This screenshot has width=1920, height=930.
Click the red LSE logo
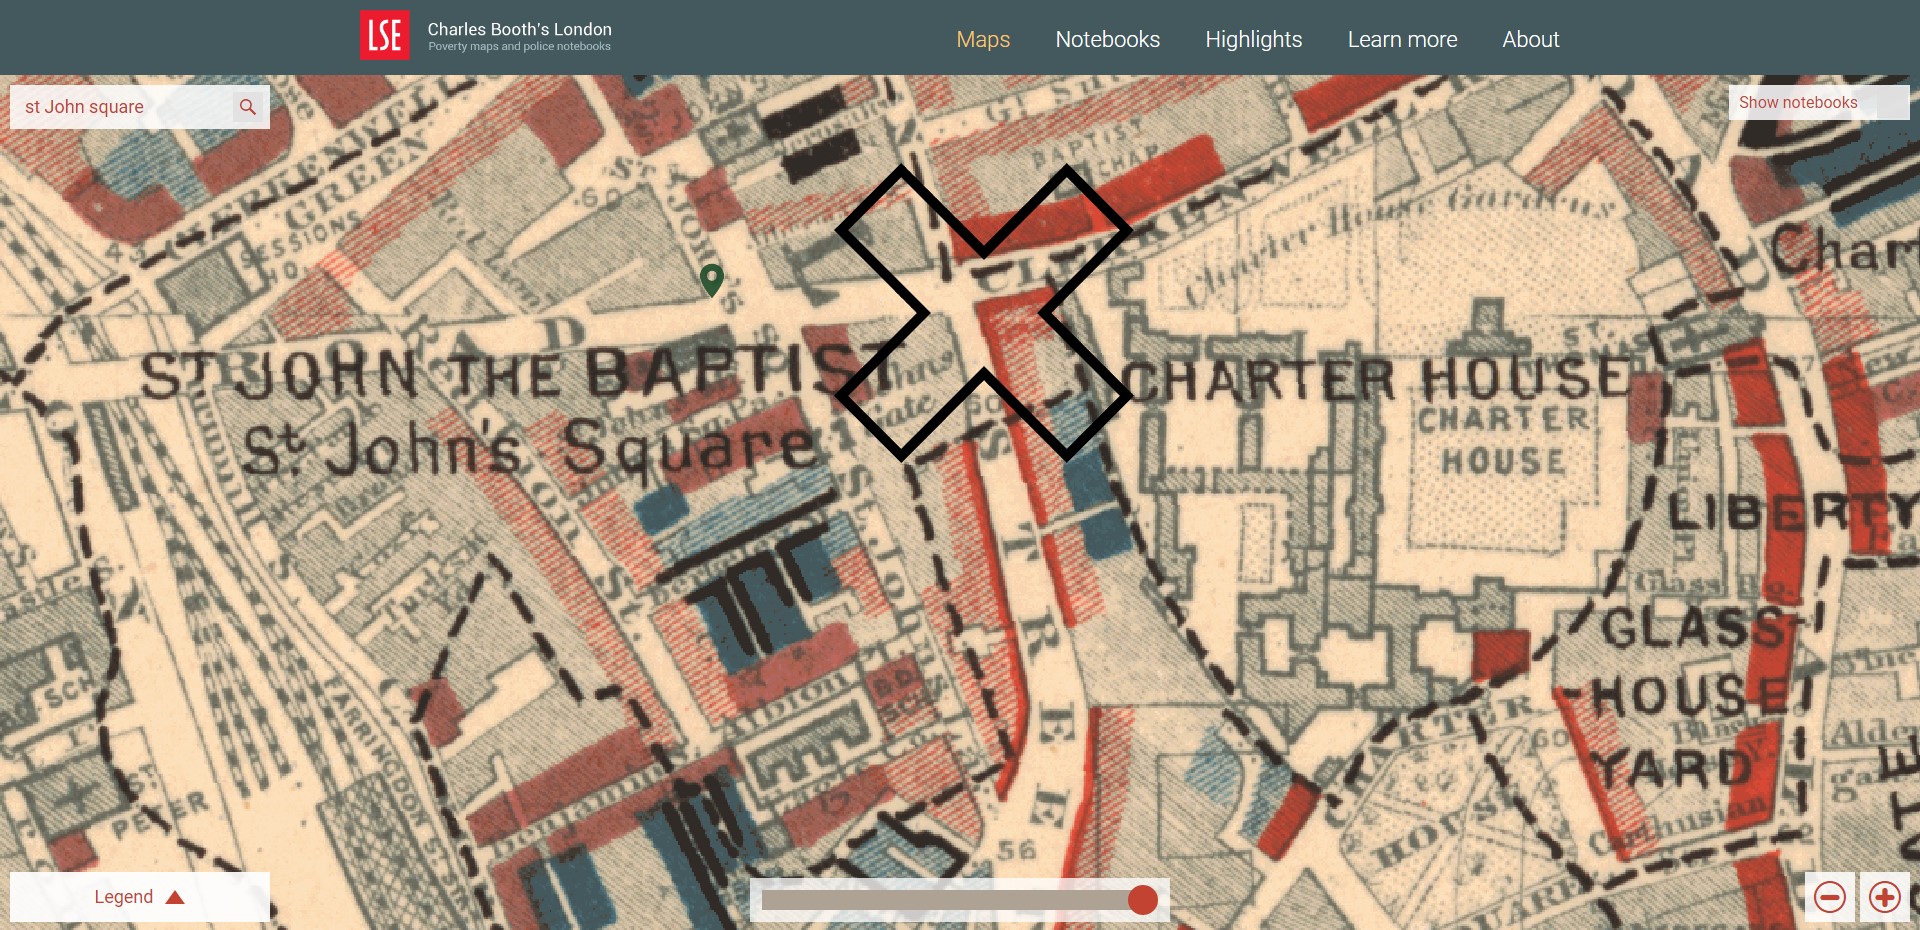click(x=385, y=36)
